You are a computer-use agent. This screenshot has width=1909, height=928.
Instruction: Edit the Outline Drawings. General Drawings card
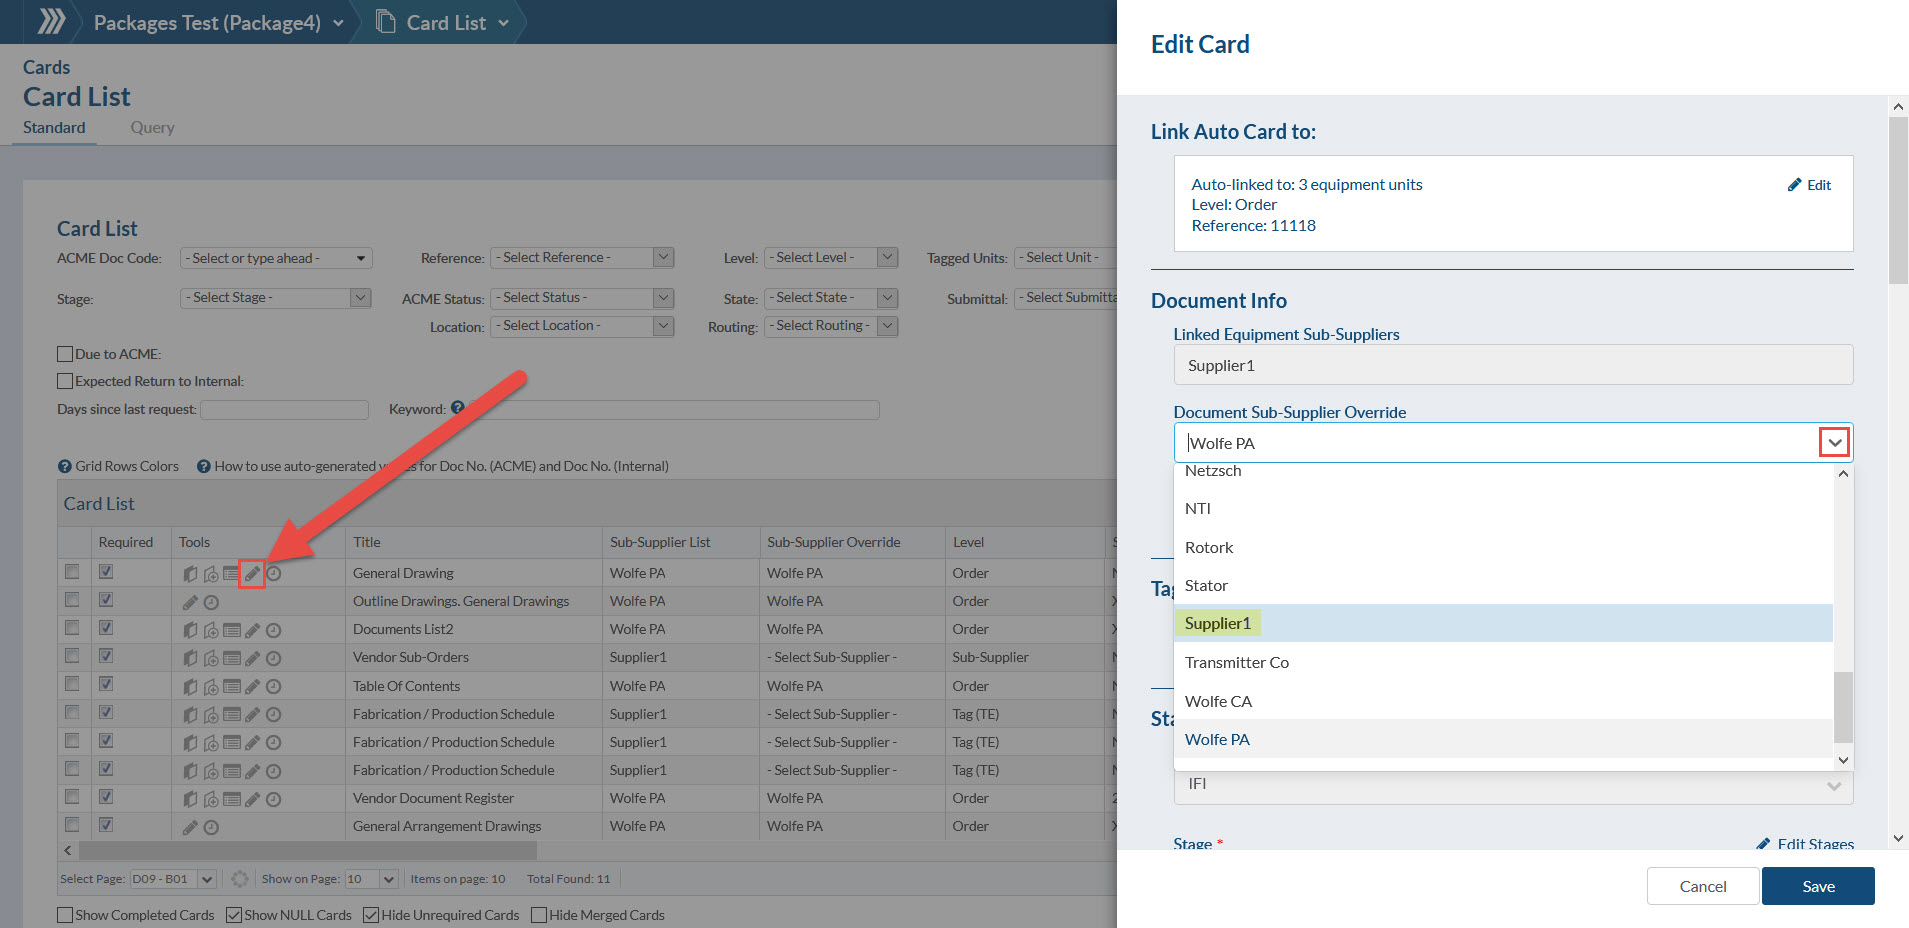coord(190,602)
